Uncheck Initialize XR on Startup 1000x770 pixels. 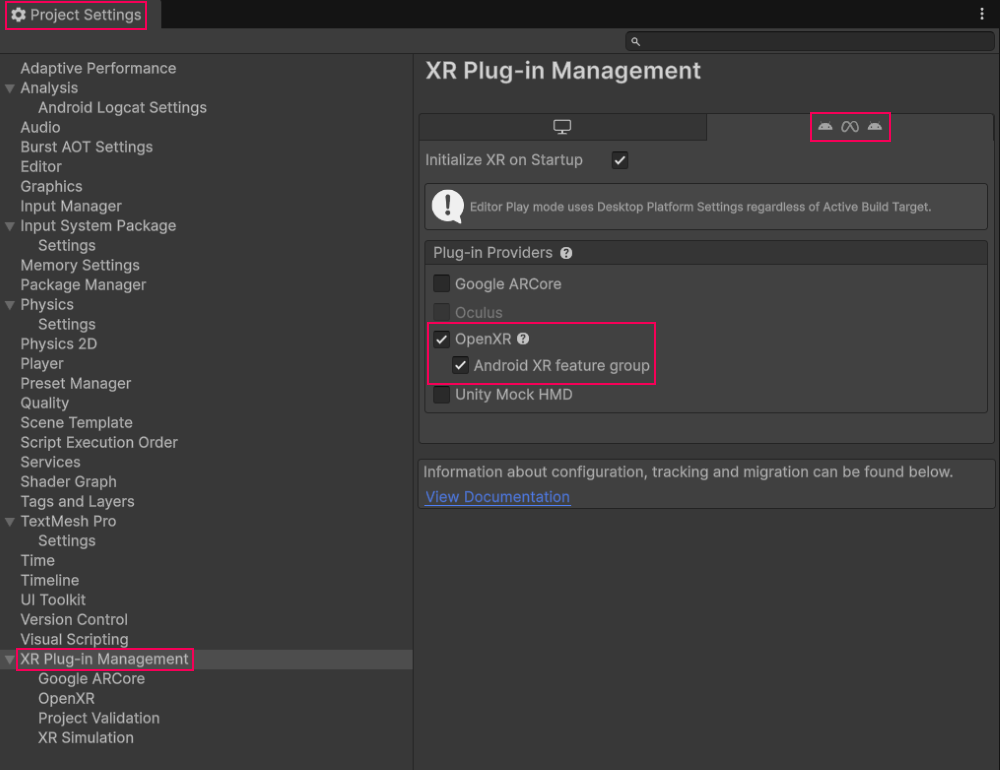[x=619, y=160]
